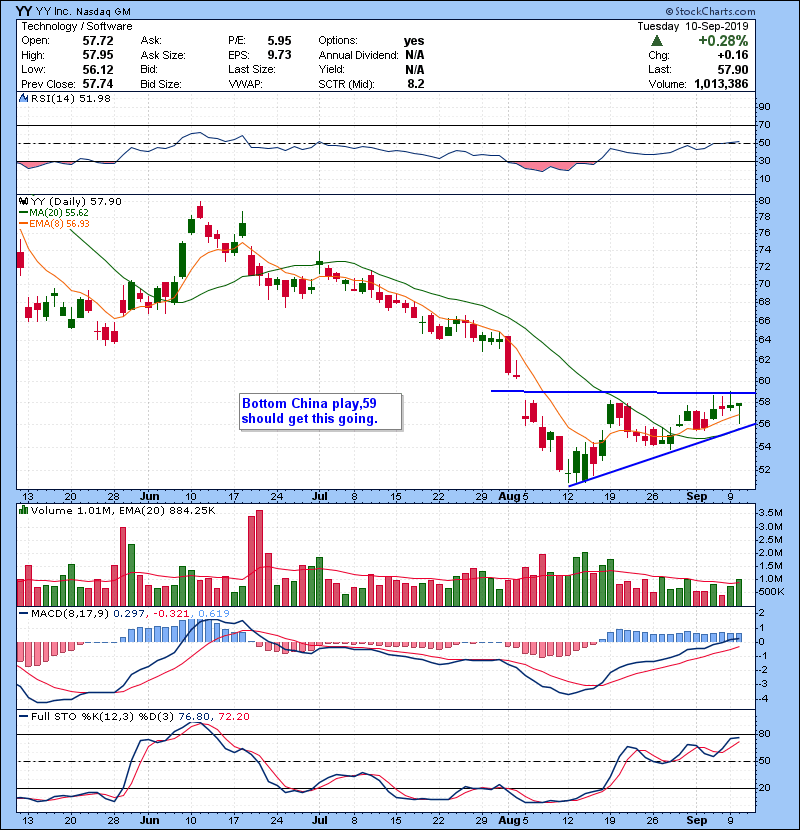Click the Volume value 1,013,386
This screenshot has width=800, height=830.
721,84
